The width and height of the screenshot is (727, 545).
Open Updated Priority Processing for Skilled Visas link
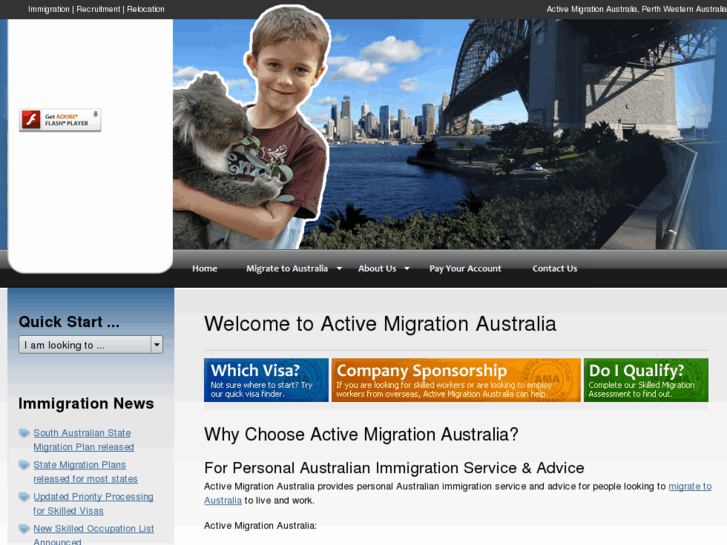pyautogui.click(x=93, y=504)
